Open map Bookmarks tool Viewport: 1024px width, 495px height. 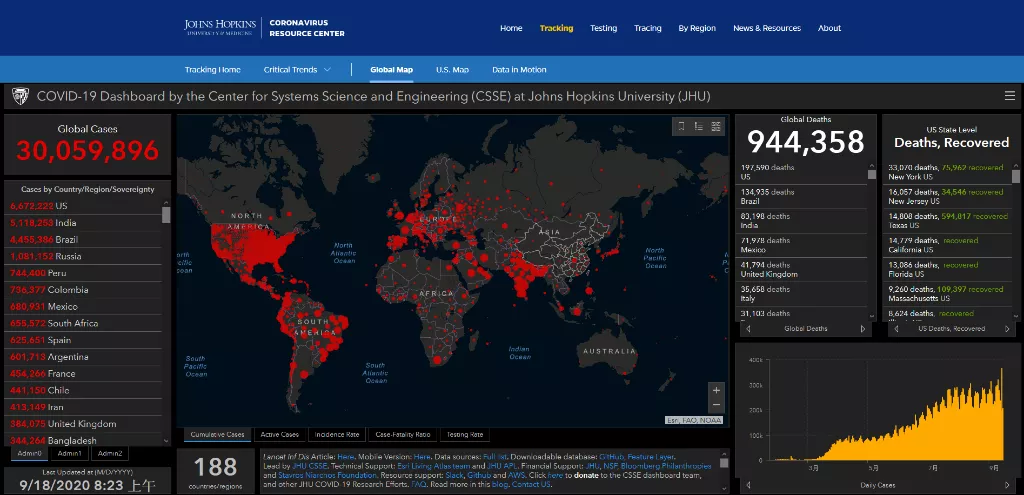point(681,127)
